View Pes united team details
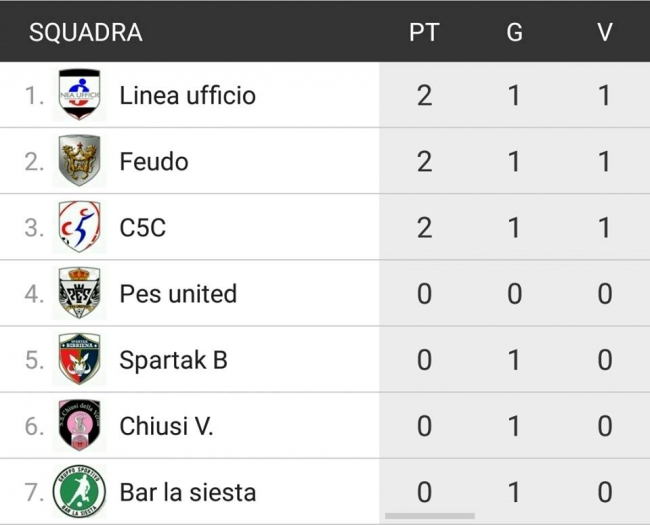 click(x=178, y=294)
